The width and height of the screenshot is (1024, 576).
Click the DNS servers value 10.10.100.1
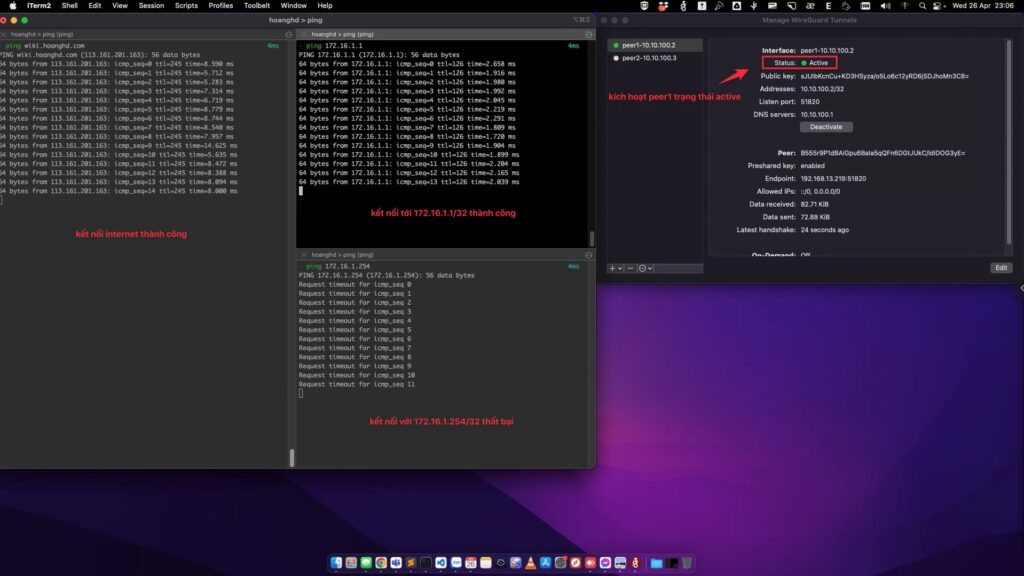817,114
